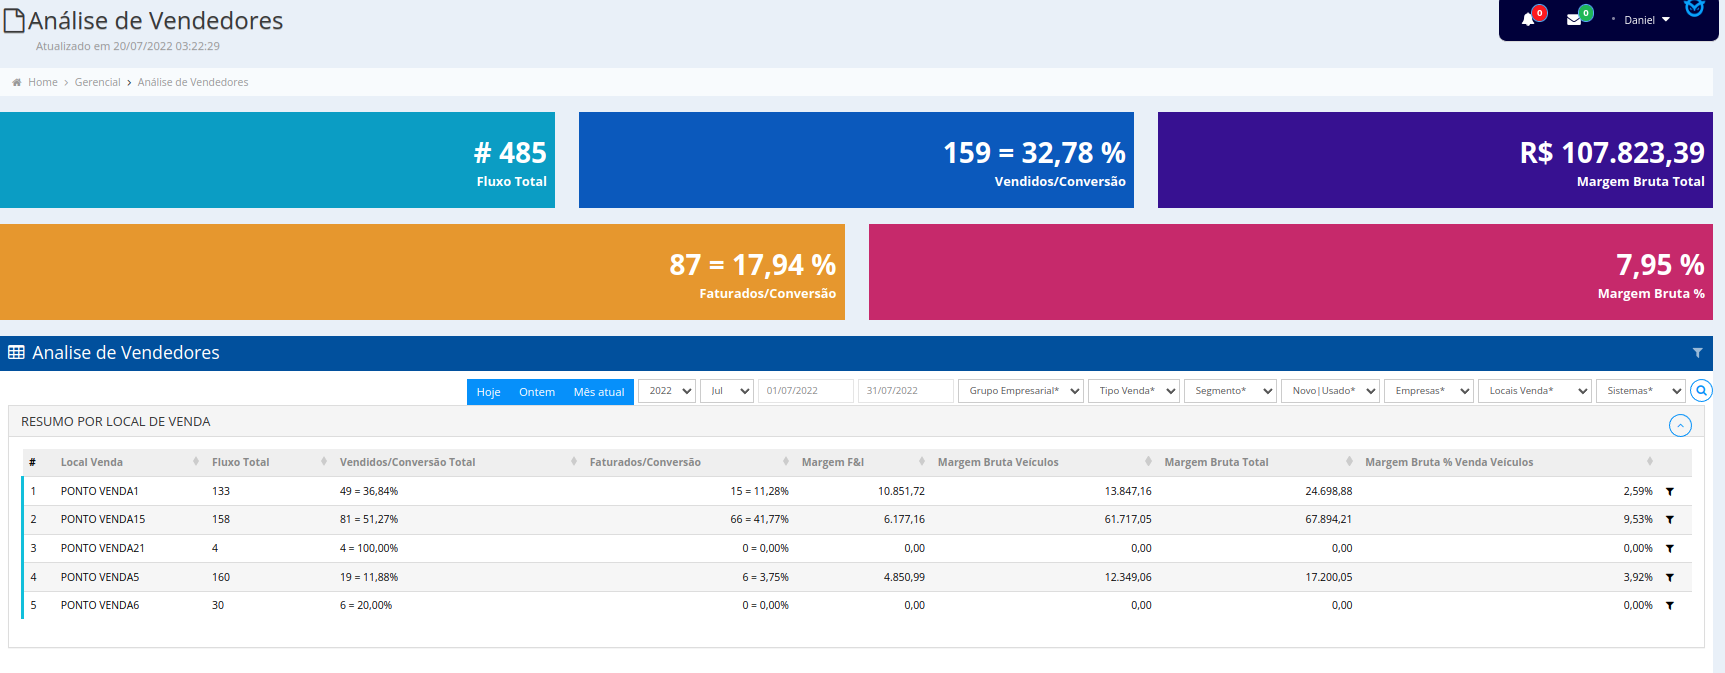
Task: Collapse the Resumo por Local de Venda panel
Action: pyautogui.click(x=1680, y=426)
